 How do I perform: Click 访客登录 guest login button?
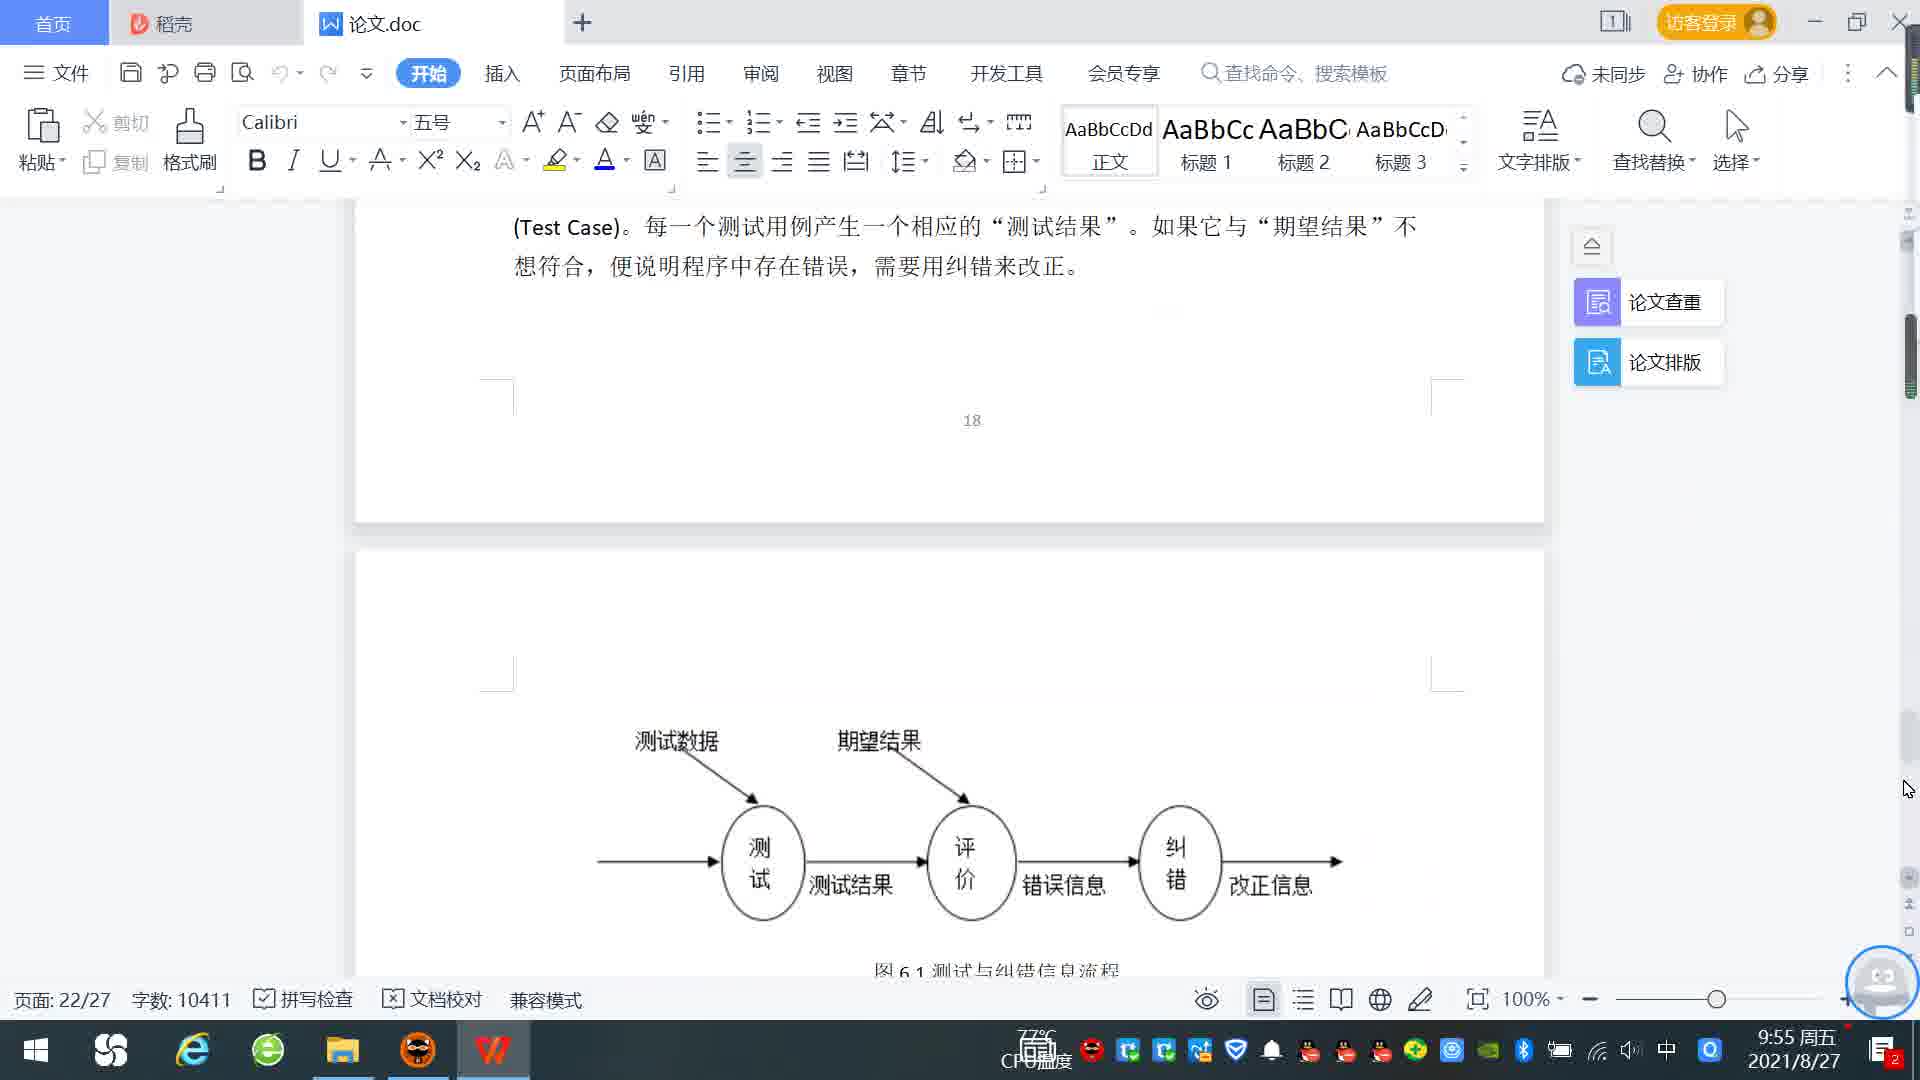(x=1716, y=22)
